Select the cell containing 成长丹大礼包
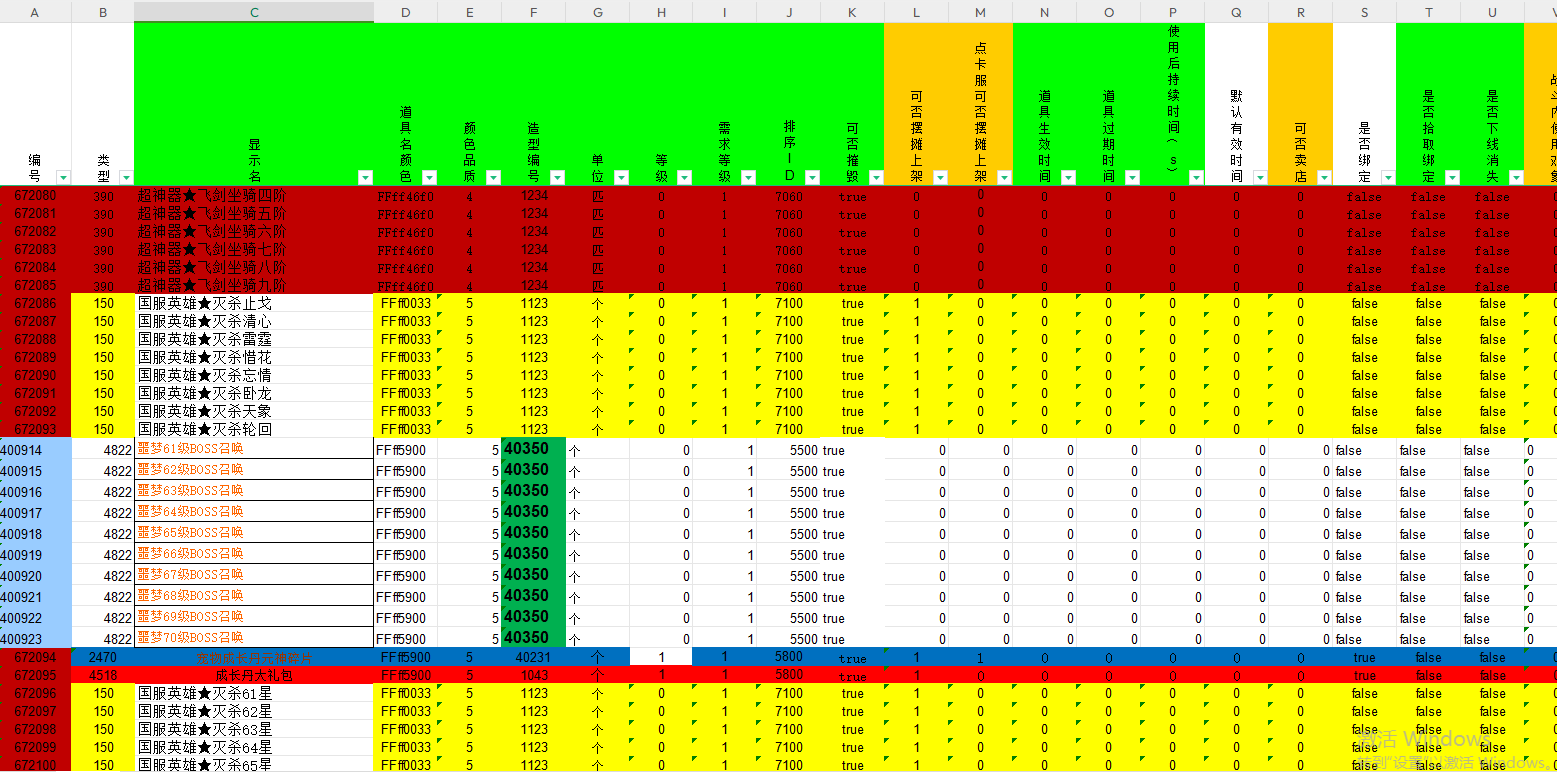 pos(254,676)
